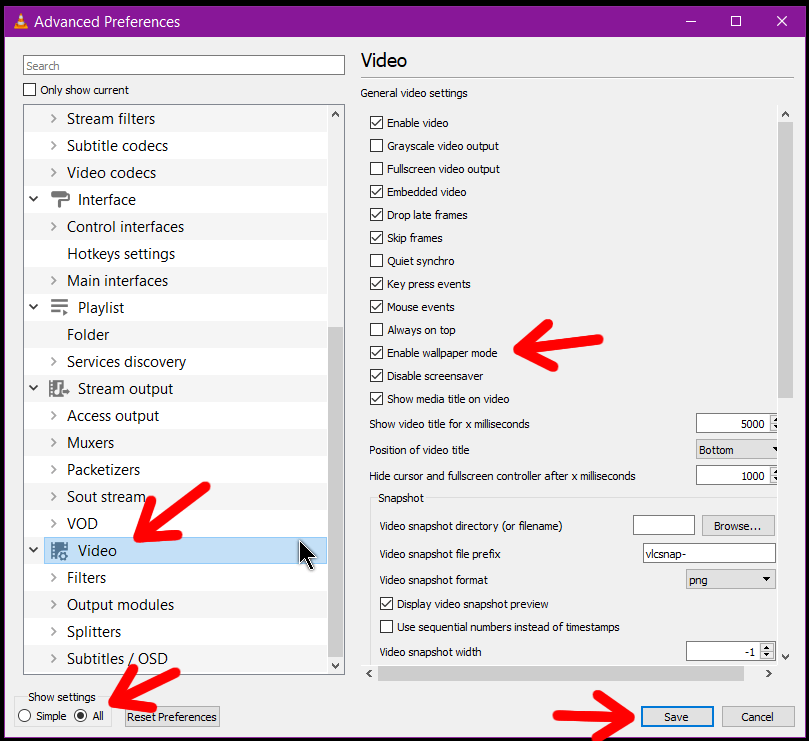This screenshot has height=741, width=809.
Task: Open Video snapshot format dropdown
Action: (x=730, y=579)
